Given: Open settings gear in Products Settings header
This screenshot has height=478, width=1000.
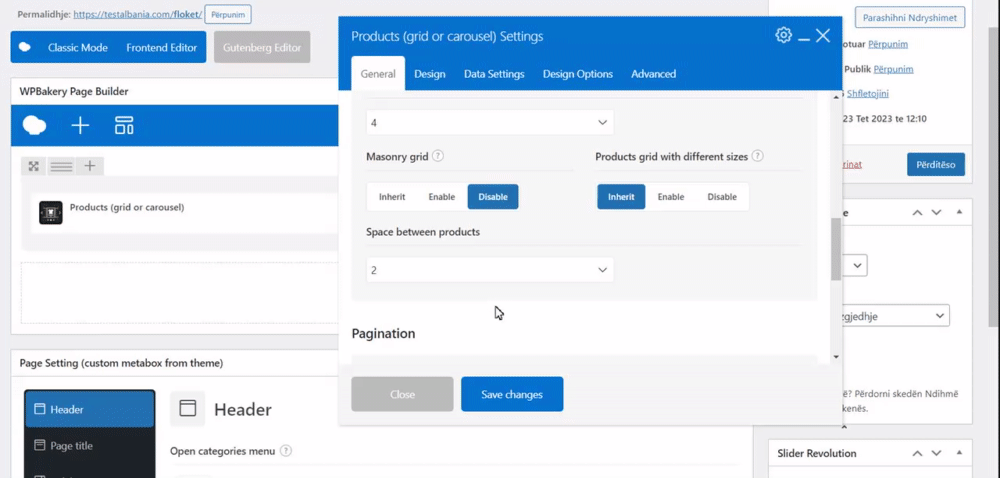Looking at the screenshot, I should pos(783,36).
